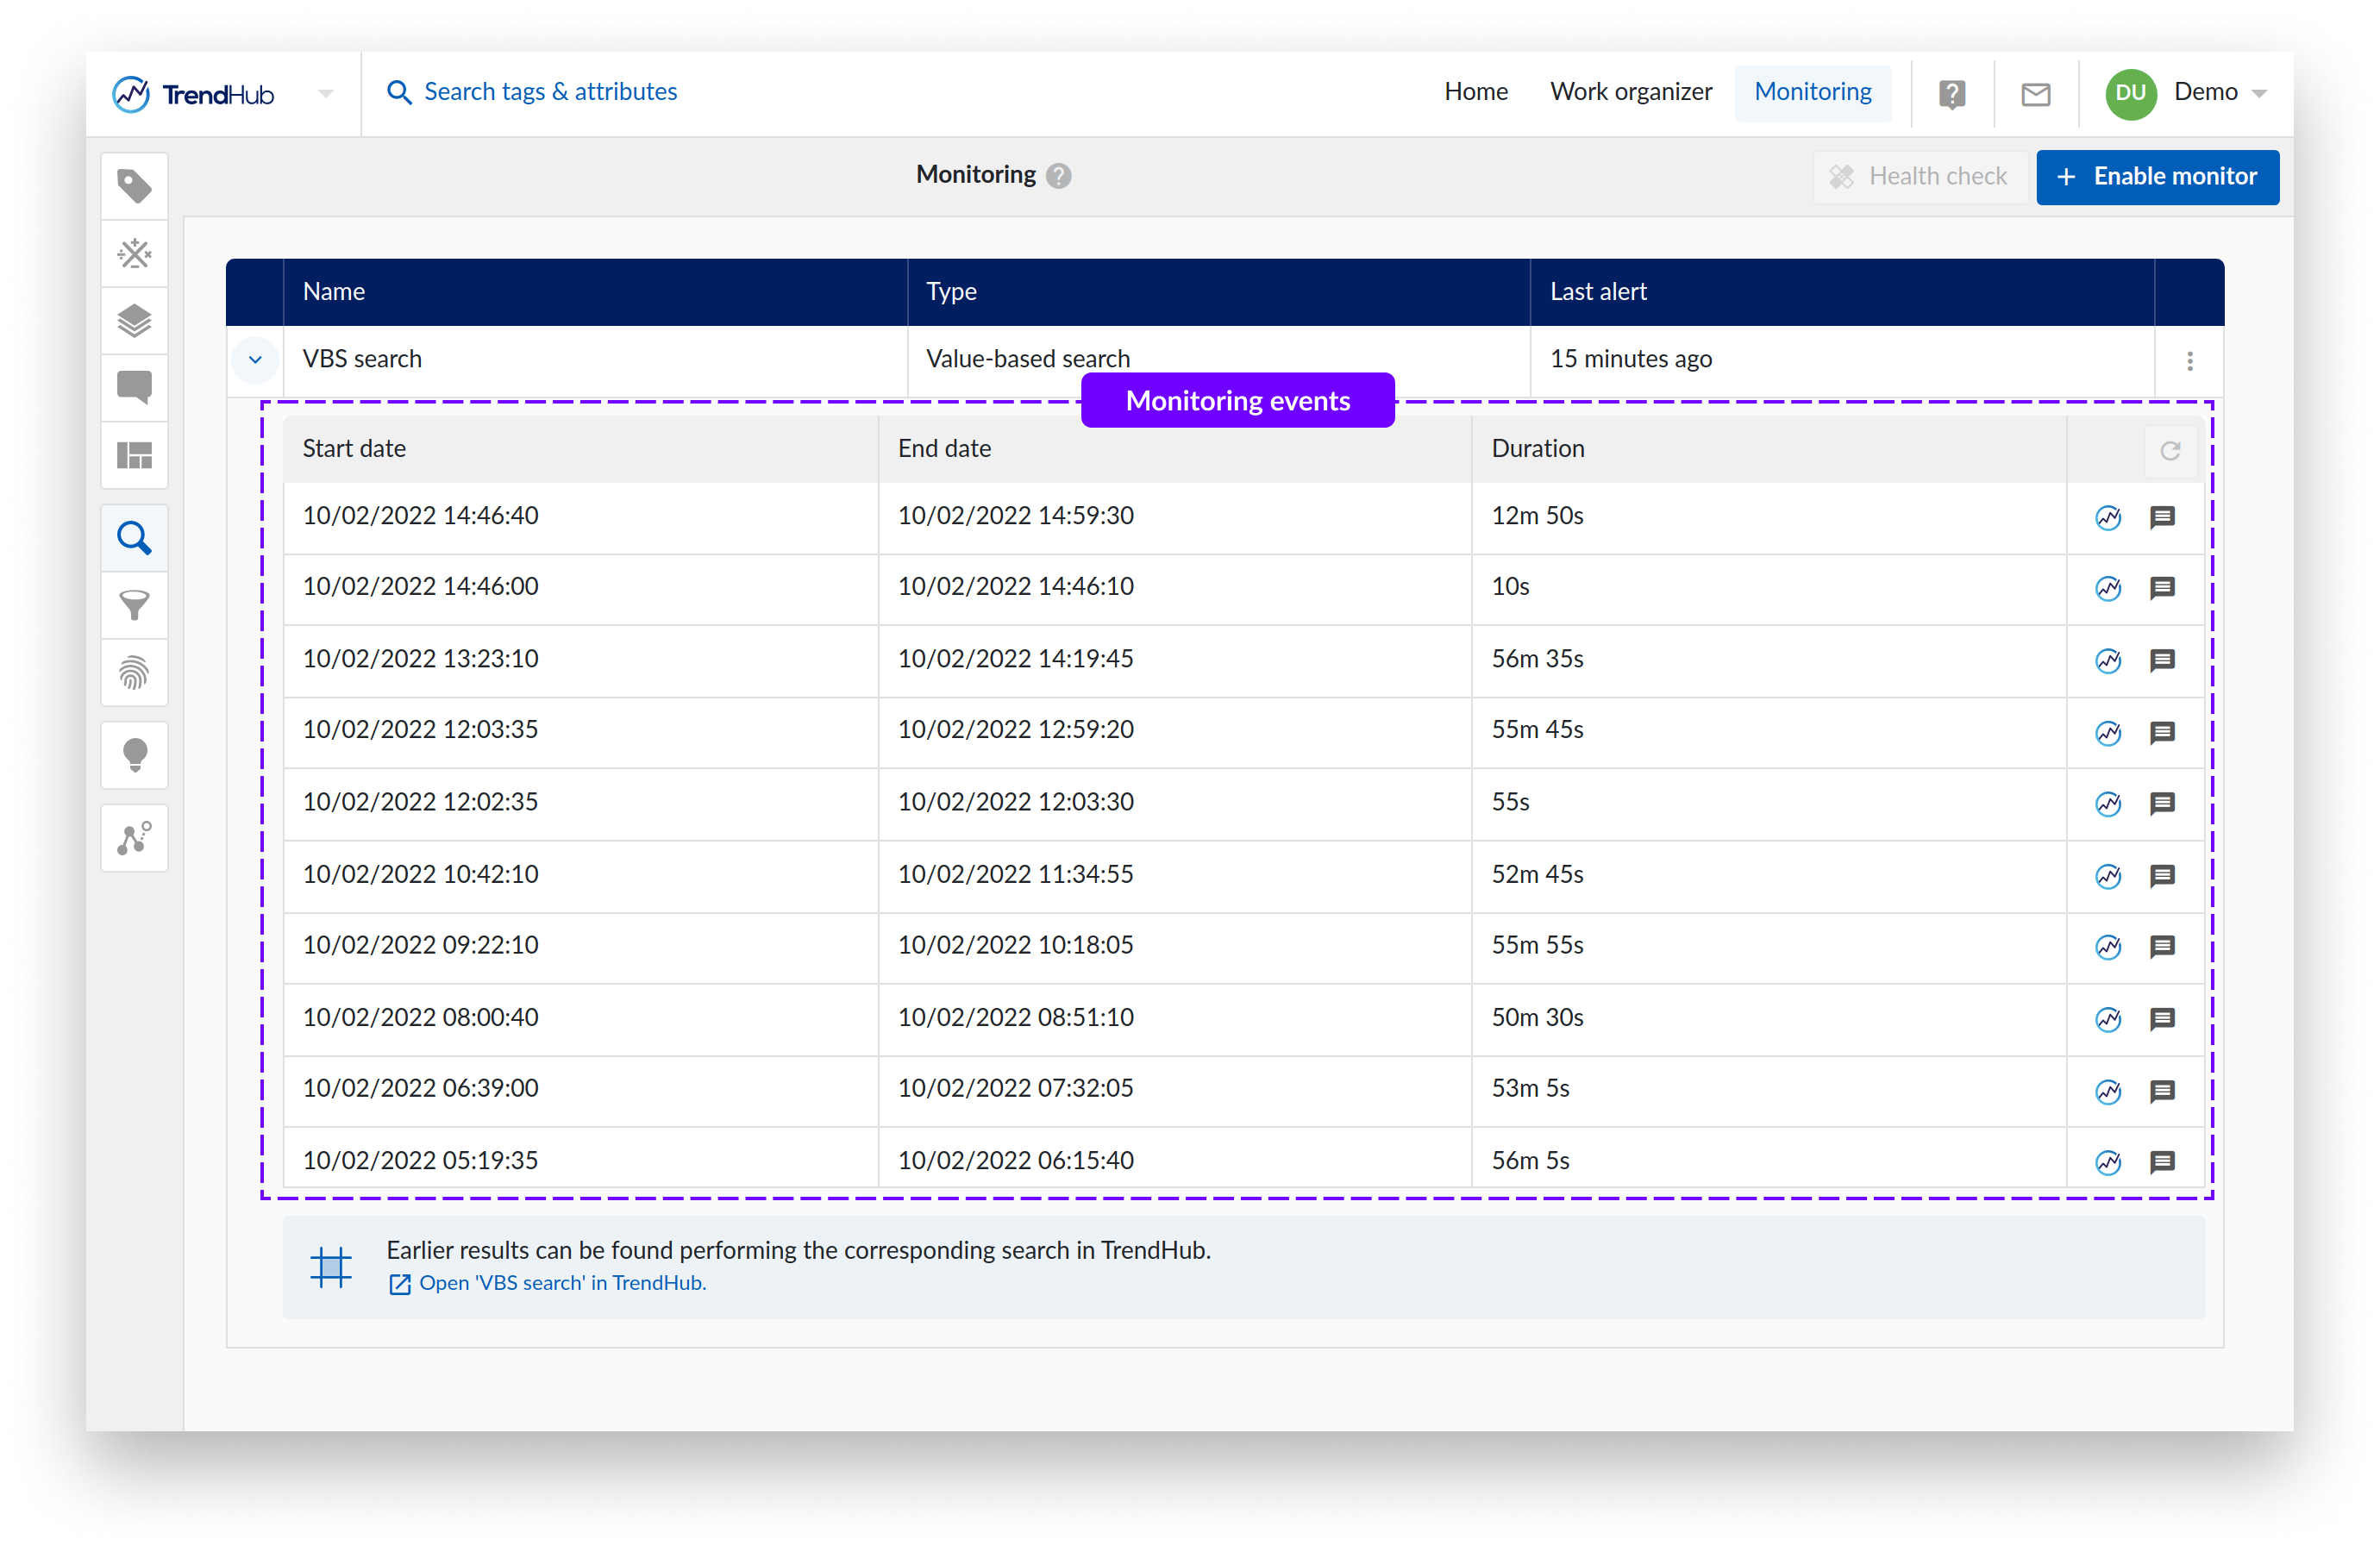Collapse the VBS search row
The height and width of the screenshot is (1552, 2380).
[255, 359]
